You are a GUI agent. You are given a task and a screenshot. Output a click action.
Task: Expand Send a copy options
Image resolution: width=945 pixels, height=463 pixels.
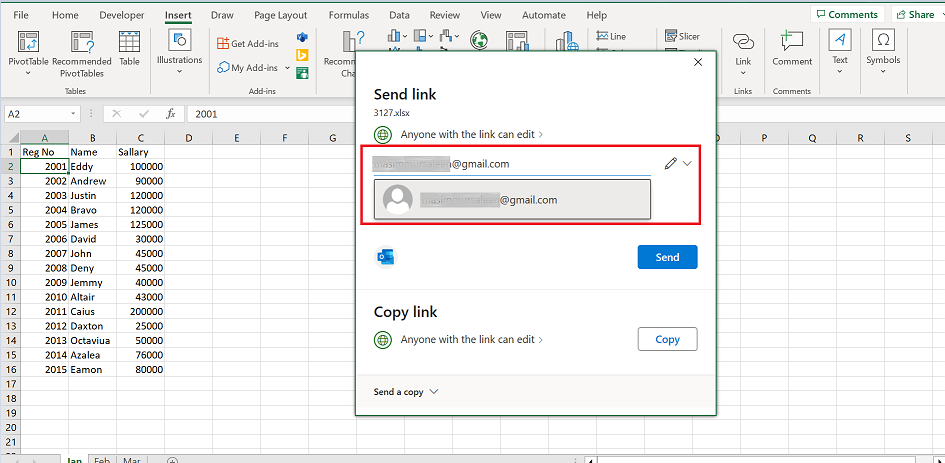(406, 392)
